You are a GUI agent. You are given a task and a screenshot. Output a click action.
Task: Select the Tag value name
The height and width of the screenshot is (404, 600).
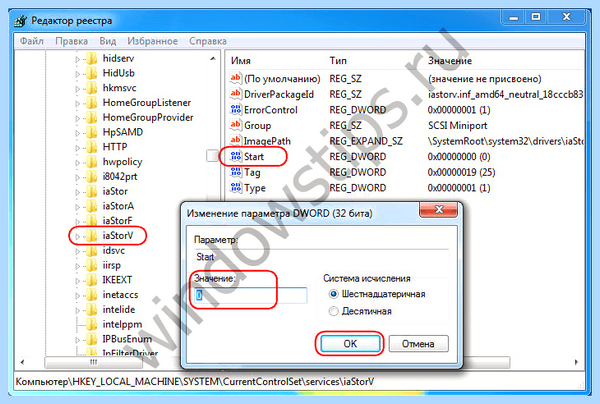click(x=252, y=173)
